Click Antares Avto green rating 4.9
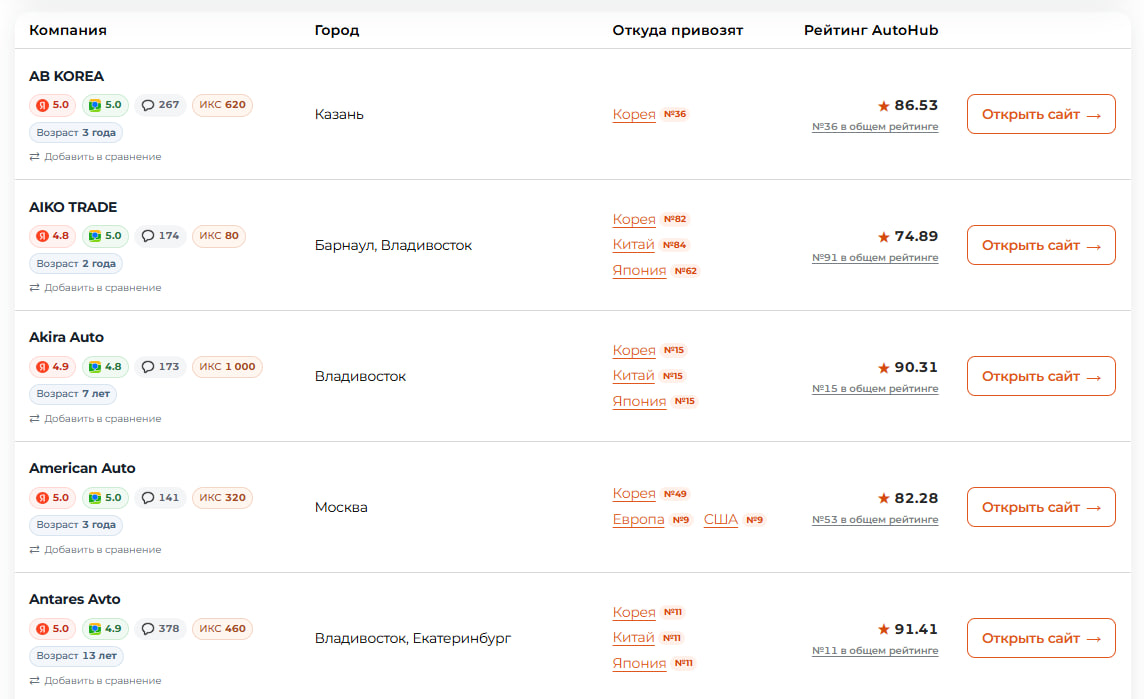Screen dimensions: 1144x699 click(x=105, y=628)
